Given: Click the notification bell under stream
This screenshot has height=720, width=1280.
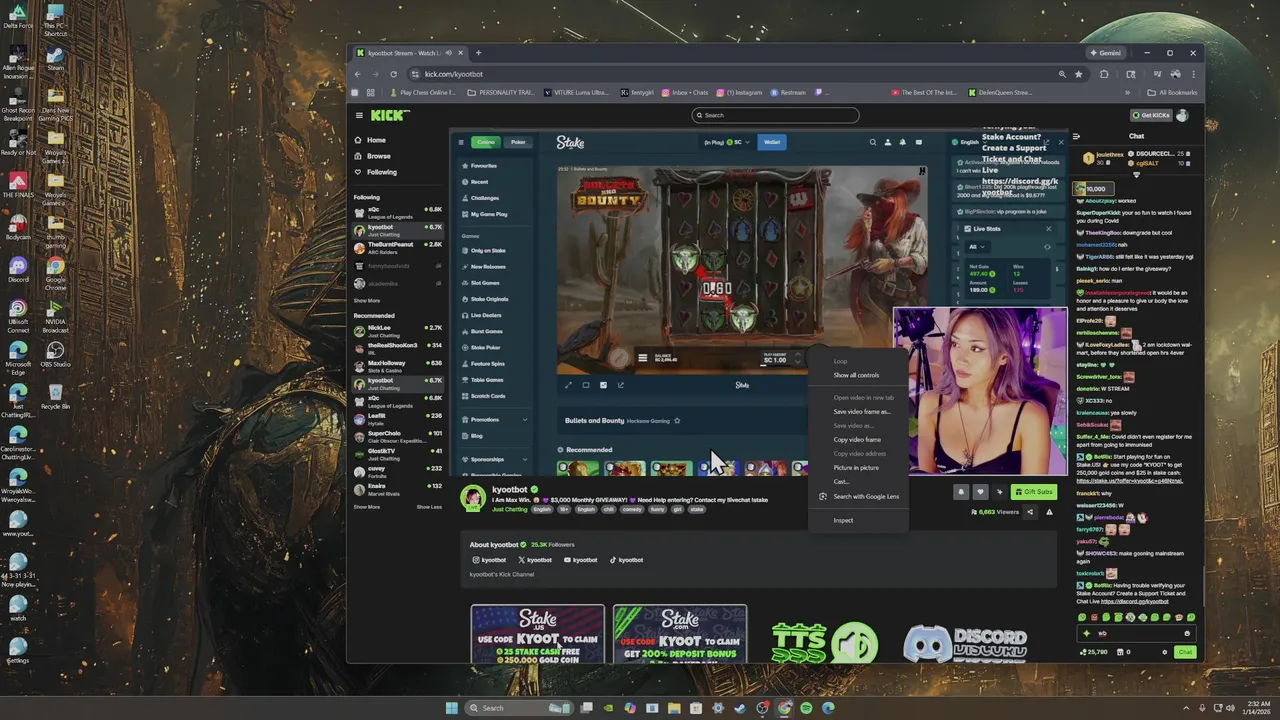Looking at the screenshot, I should (x=961, y=491).
